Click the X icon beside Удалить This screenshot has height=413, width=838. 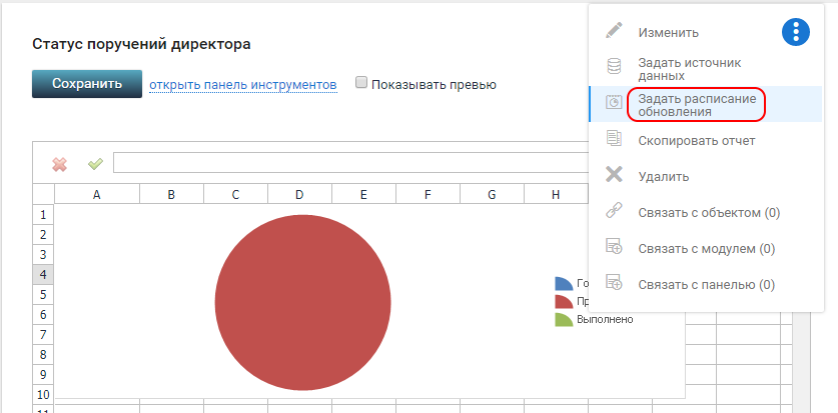click(614, 174)
